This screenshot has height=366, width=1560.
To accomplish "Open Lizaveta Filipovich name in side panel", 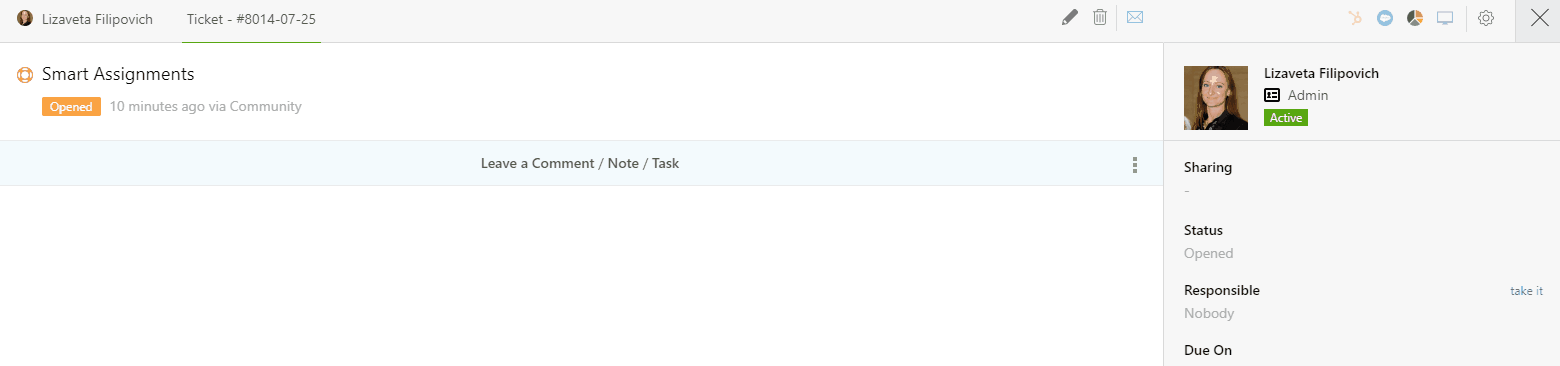I will point(1321,73).
